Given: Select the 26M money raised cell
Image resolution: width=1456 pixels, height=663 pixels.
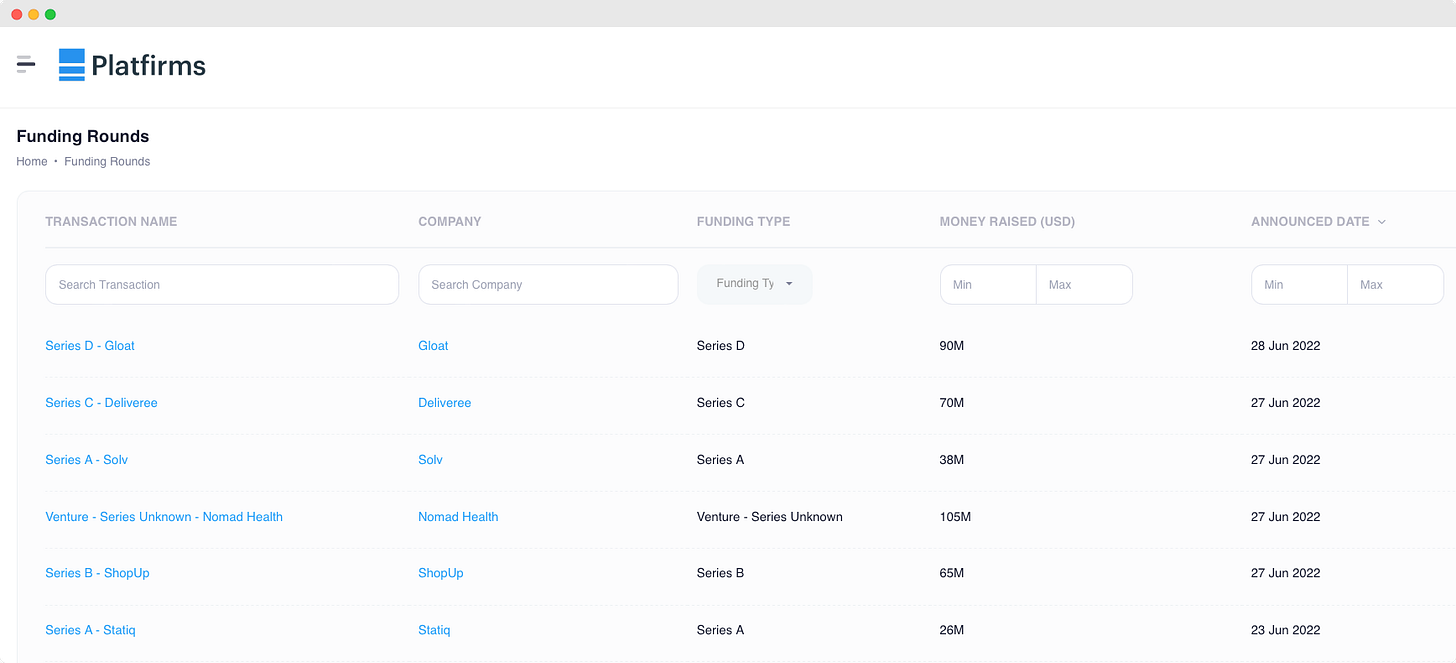Looking at the screenshot, I should pos(952,630).
